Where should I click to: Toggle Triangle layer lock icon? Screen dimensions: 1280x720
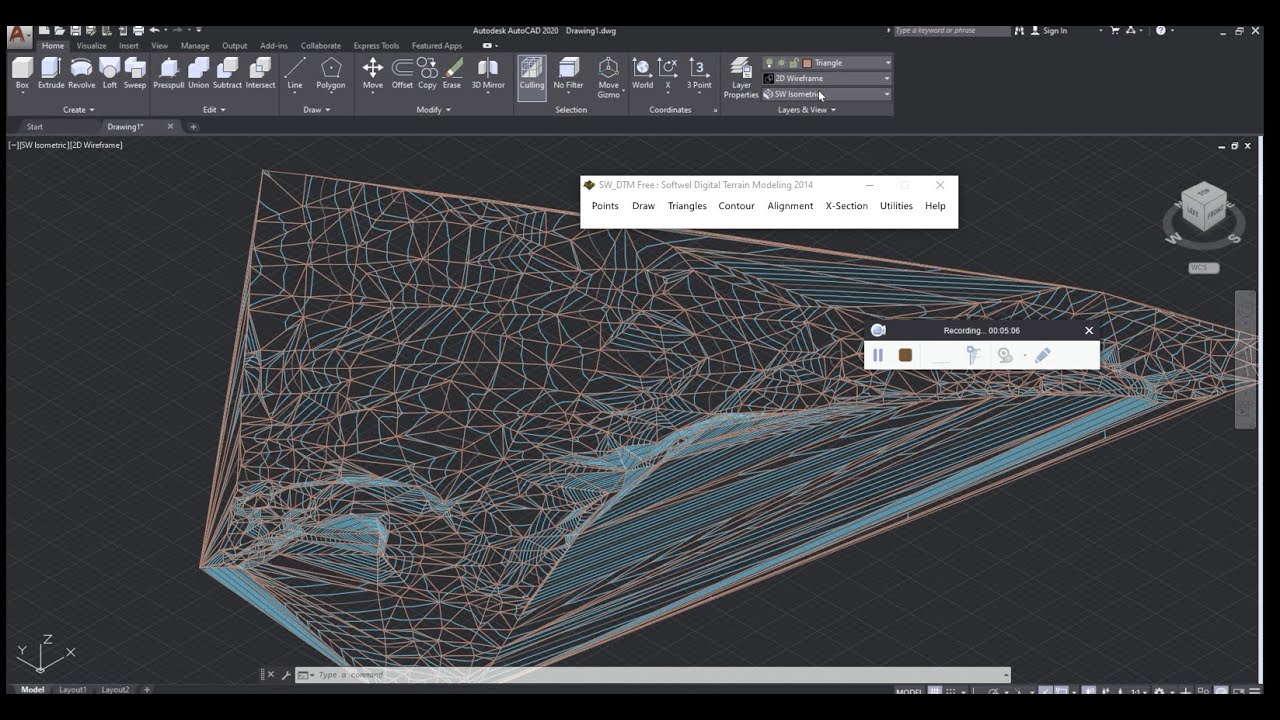tap(793, 63)
